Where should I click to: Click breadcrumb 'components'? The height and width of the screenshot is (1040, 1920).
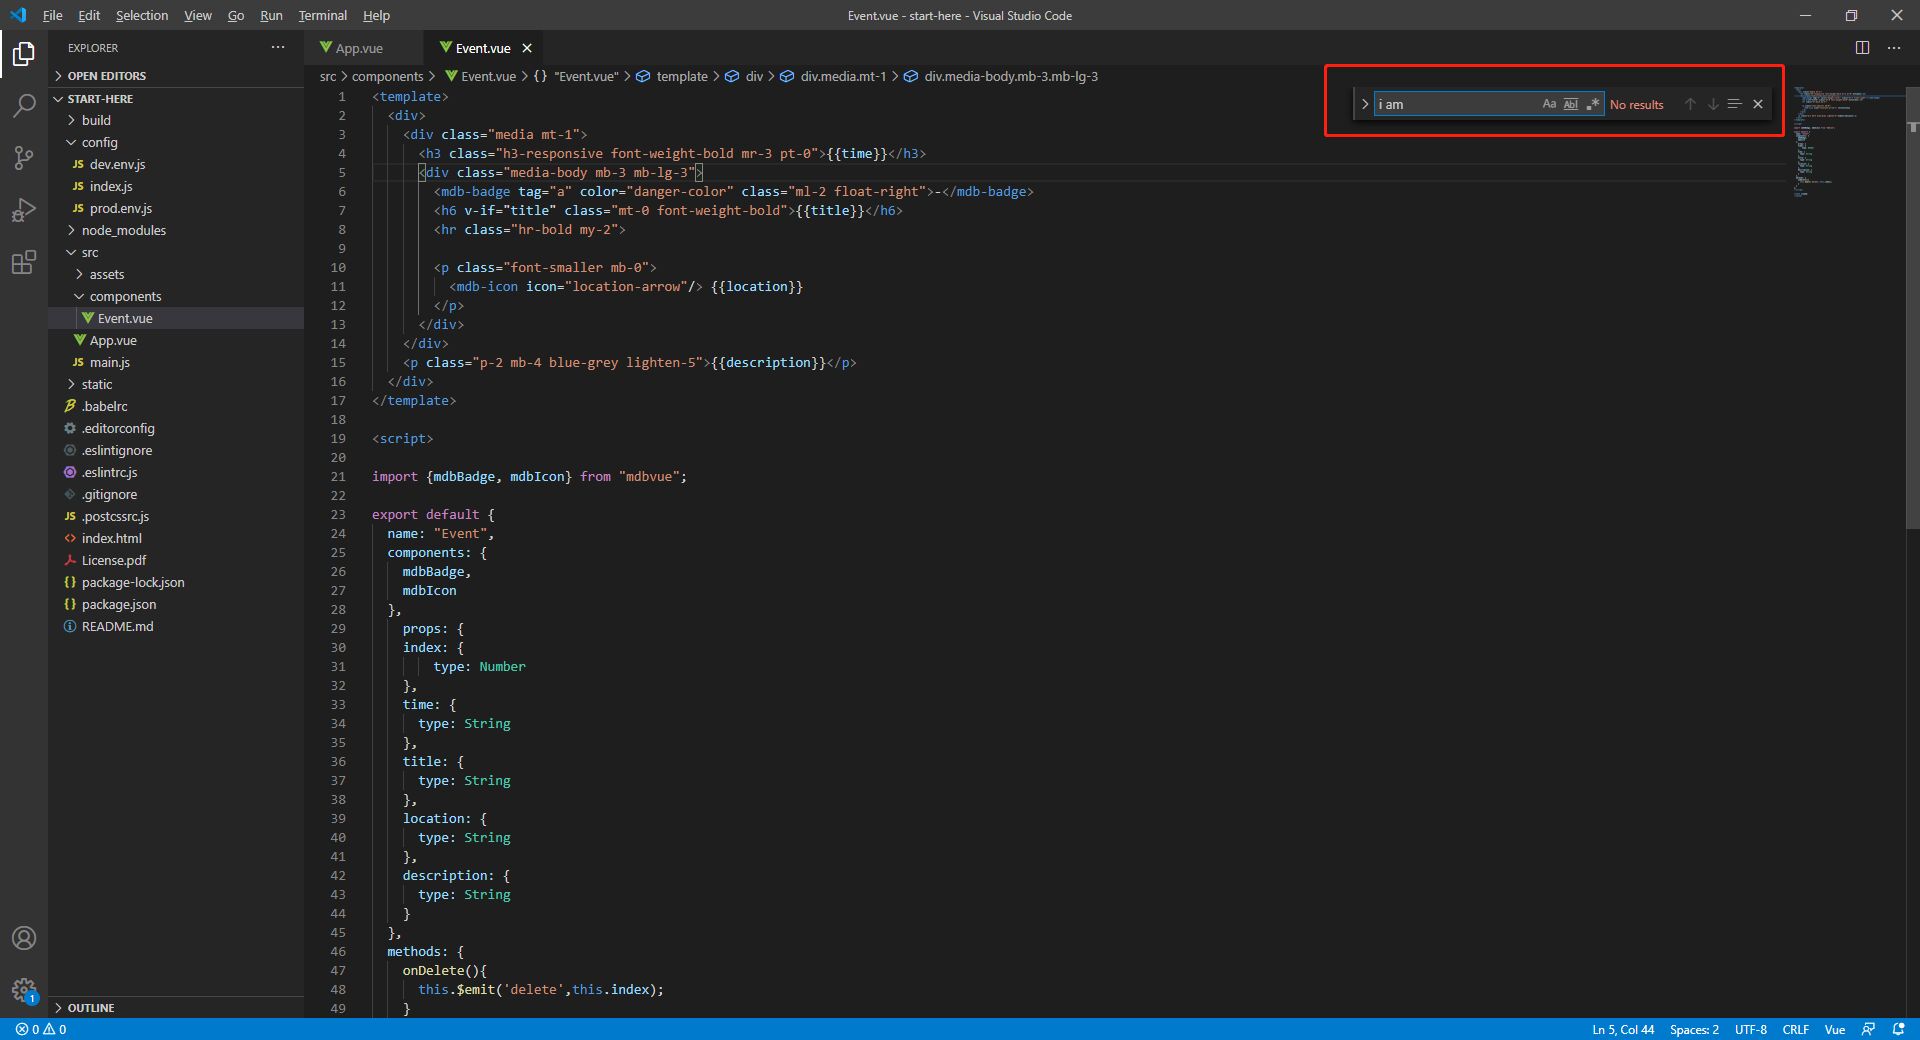387,76
